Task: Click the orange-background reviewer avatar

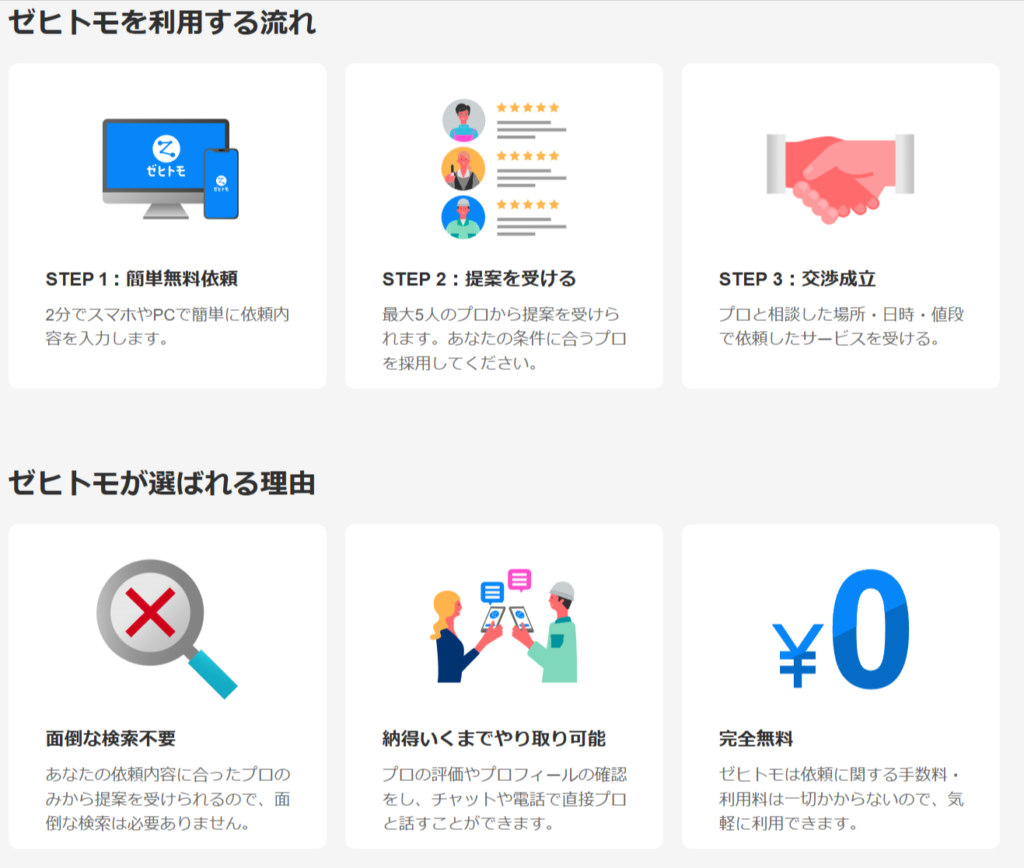Action: tap(463, 169)
